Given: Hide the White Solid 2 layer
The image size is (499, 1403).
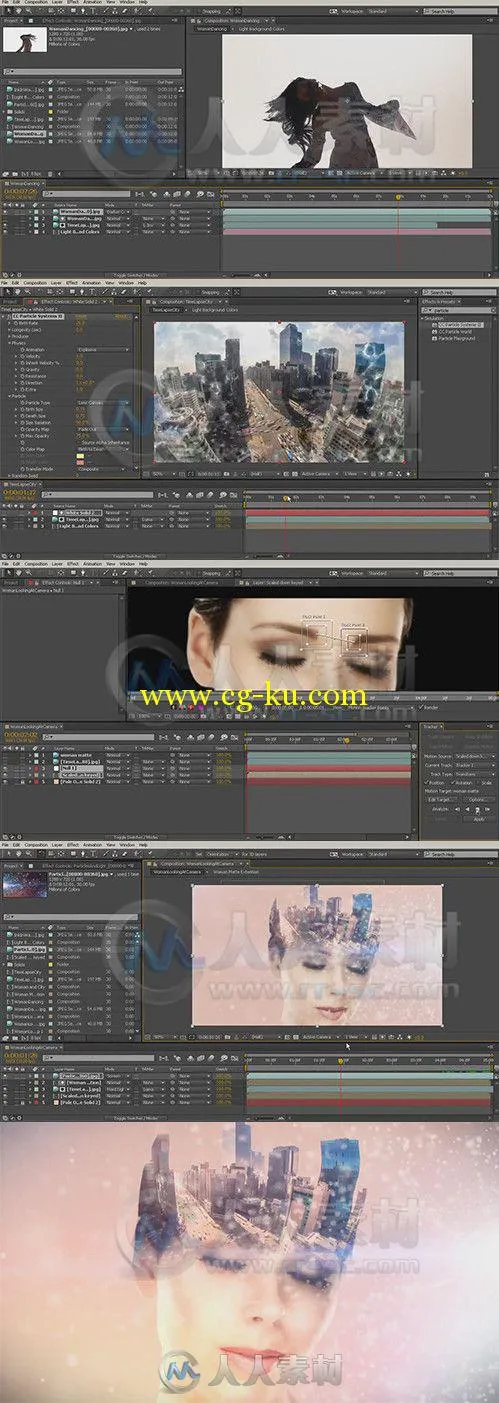Looking at the screenshot, I should click(5, 513).
